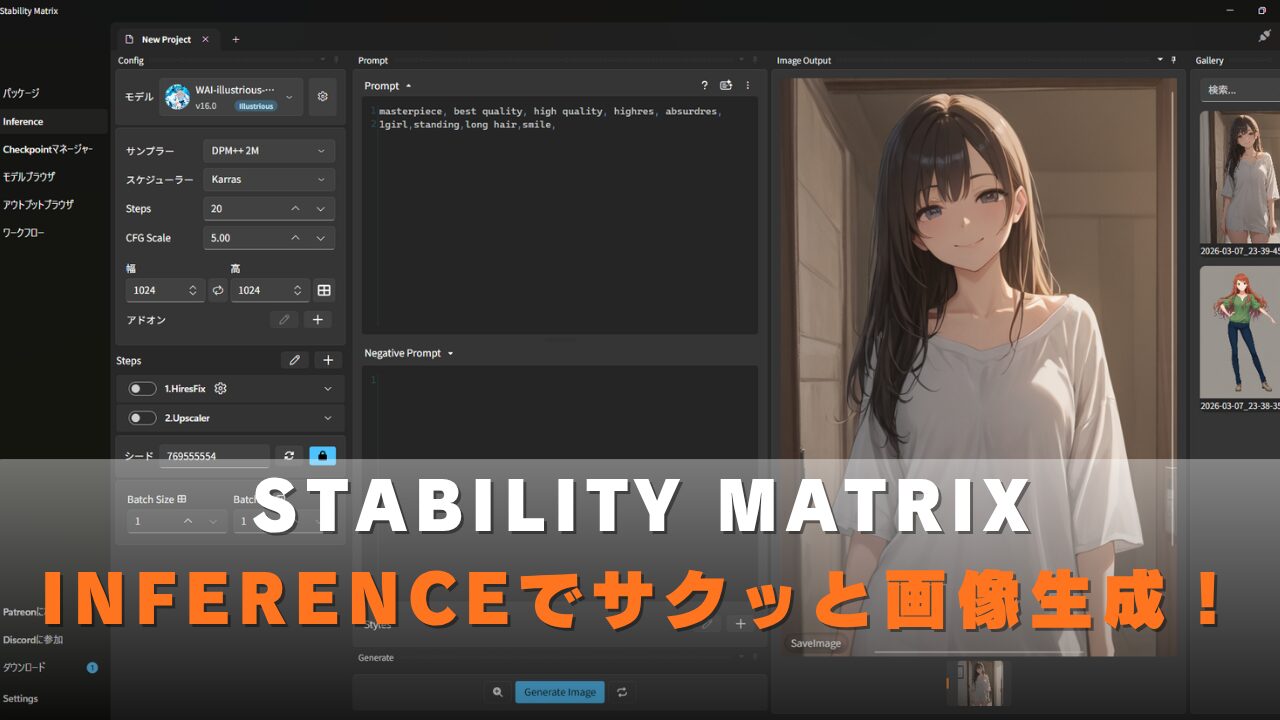Click the edit Steps pencil icon
This screenshot has width=1280, height=720.
click(294, 360)
